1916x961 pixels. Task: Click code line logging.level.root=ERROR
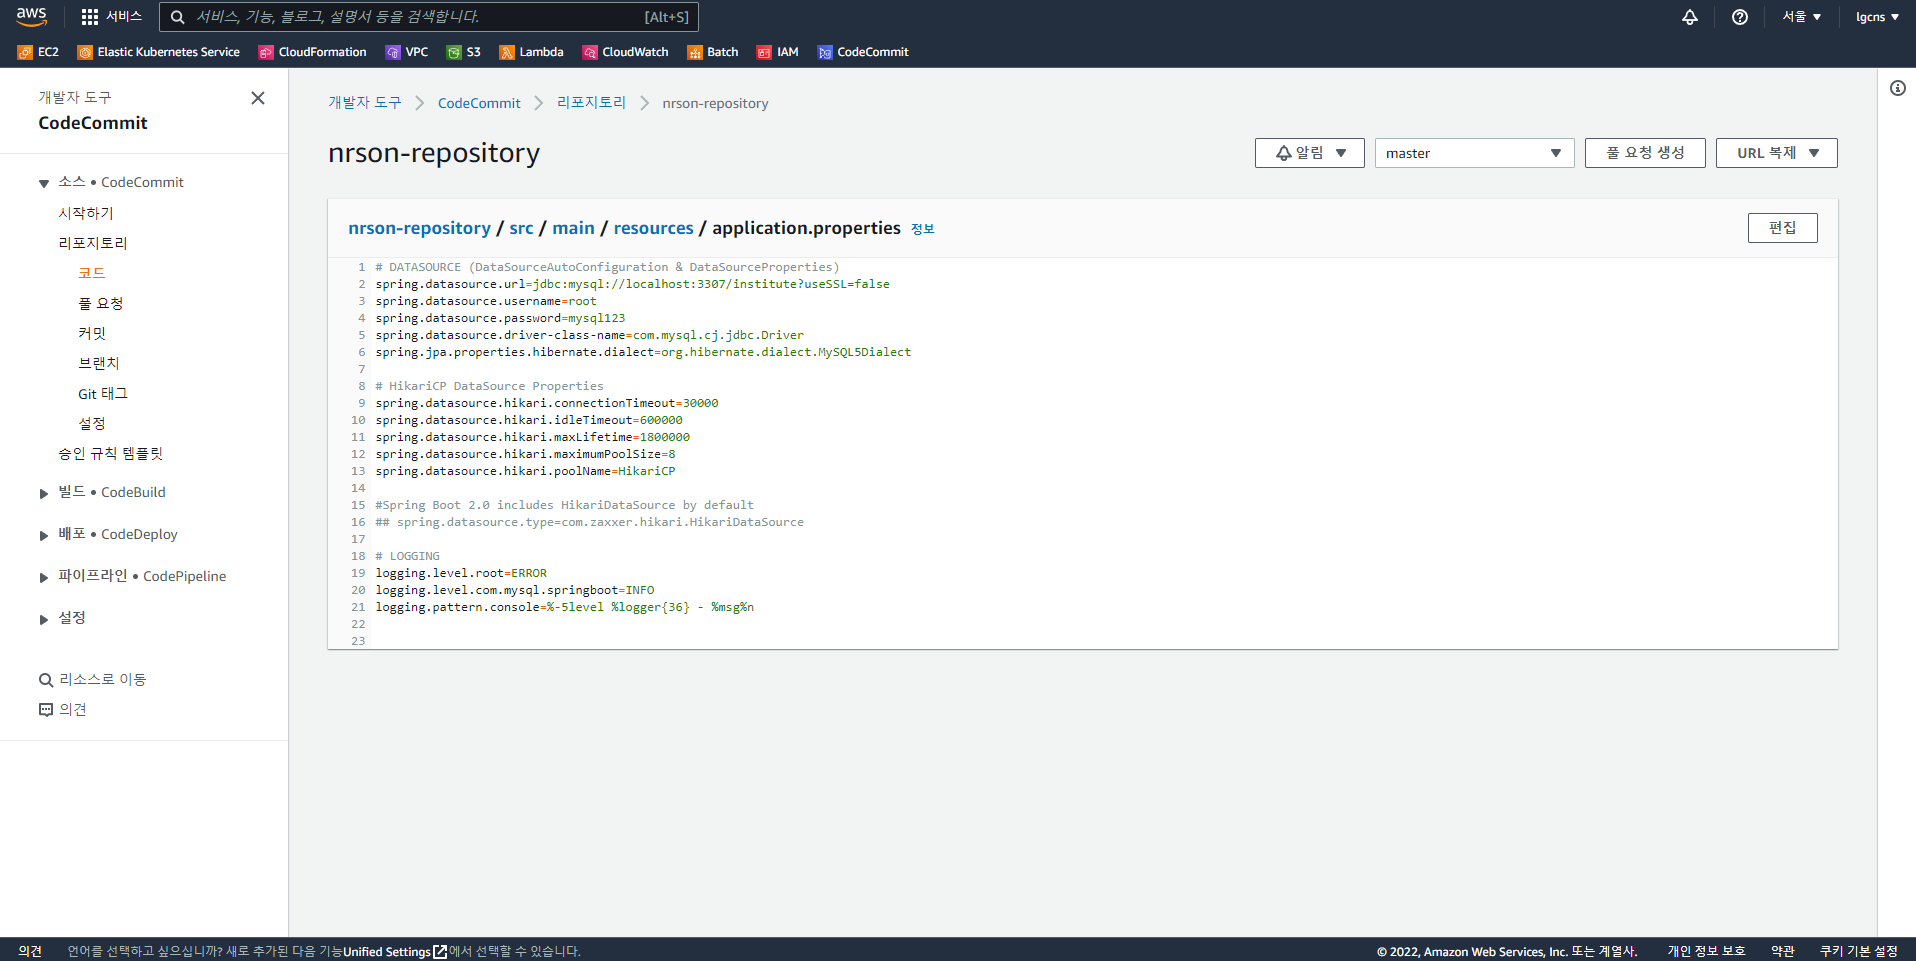[461, 573]
